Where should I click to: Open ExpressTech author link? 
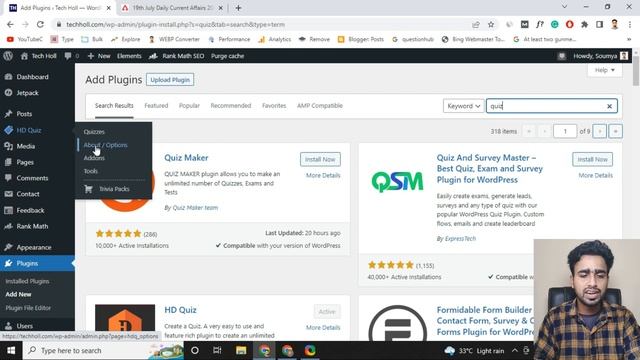(x=460, y=239)
